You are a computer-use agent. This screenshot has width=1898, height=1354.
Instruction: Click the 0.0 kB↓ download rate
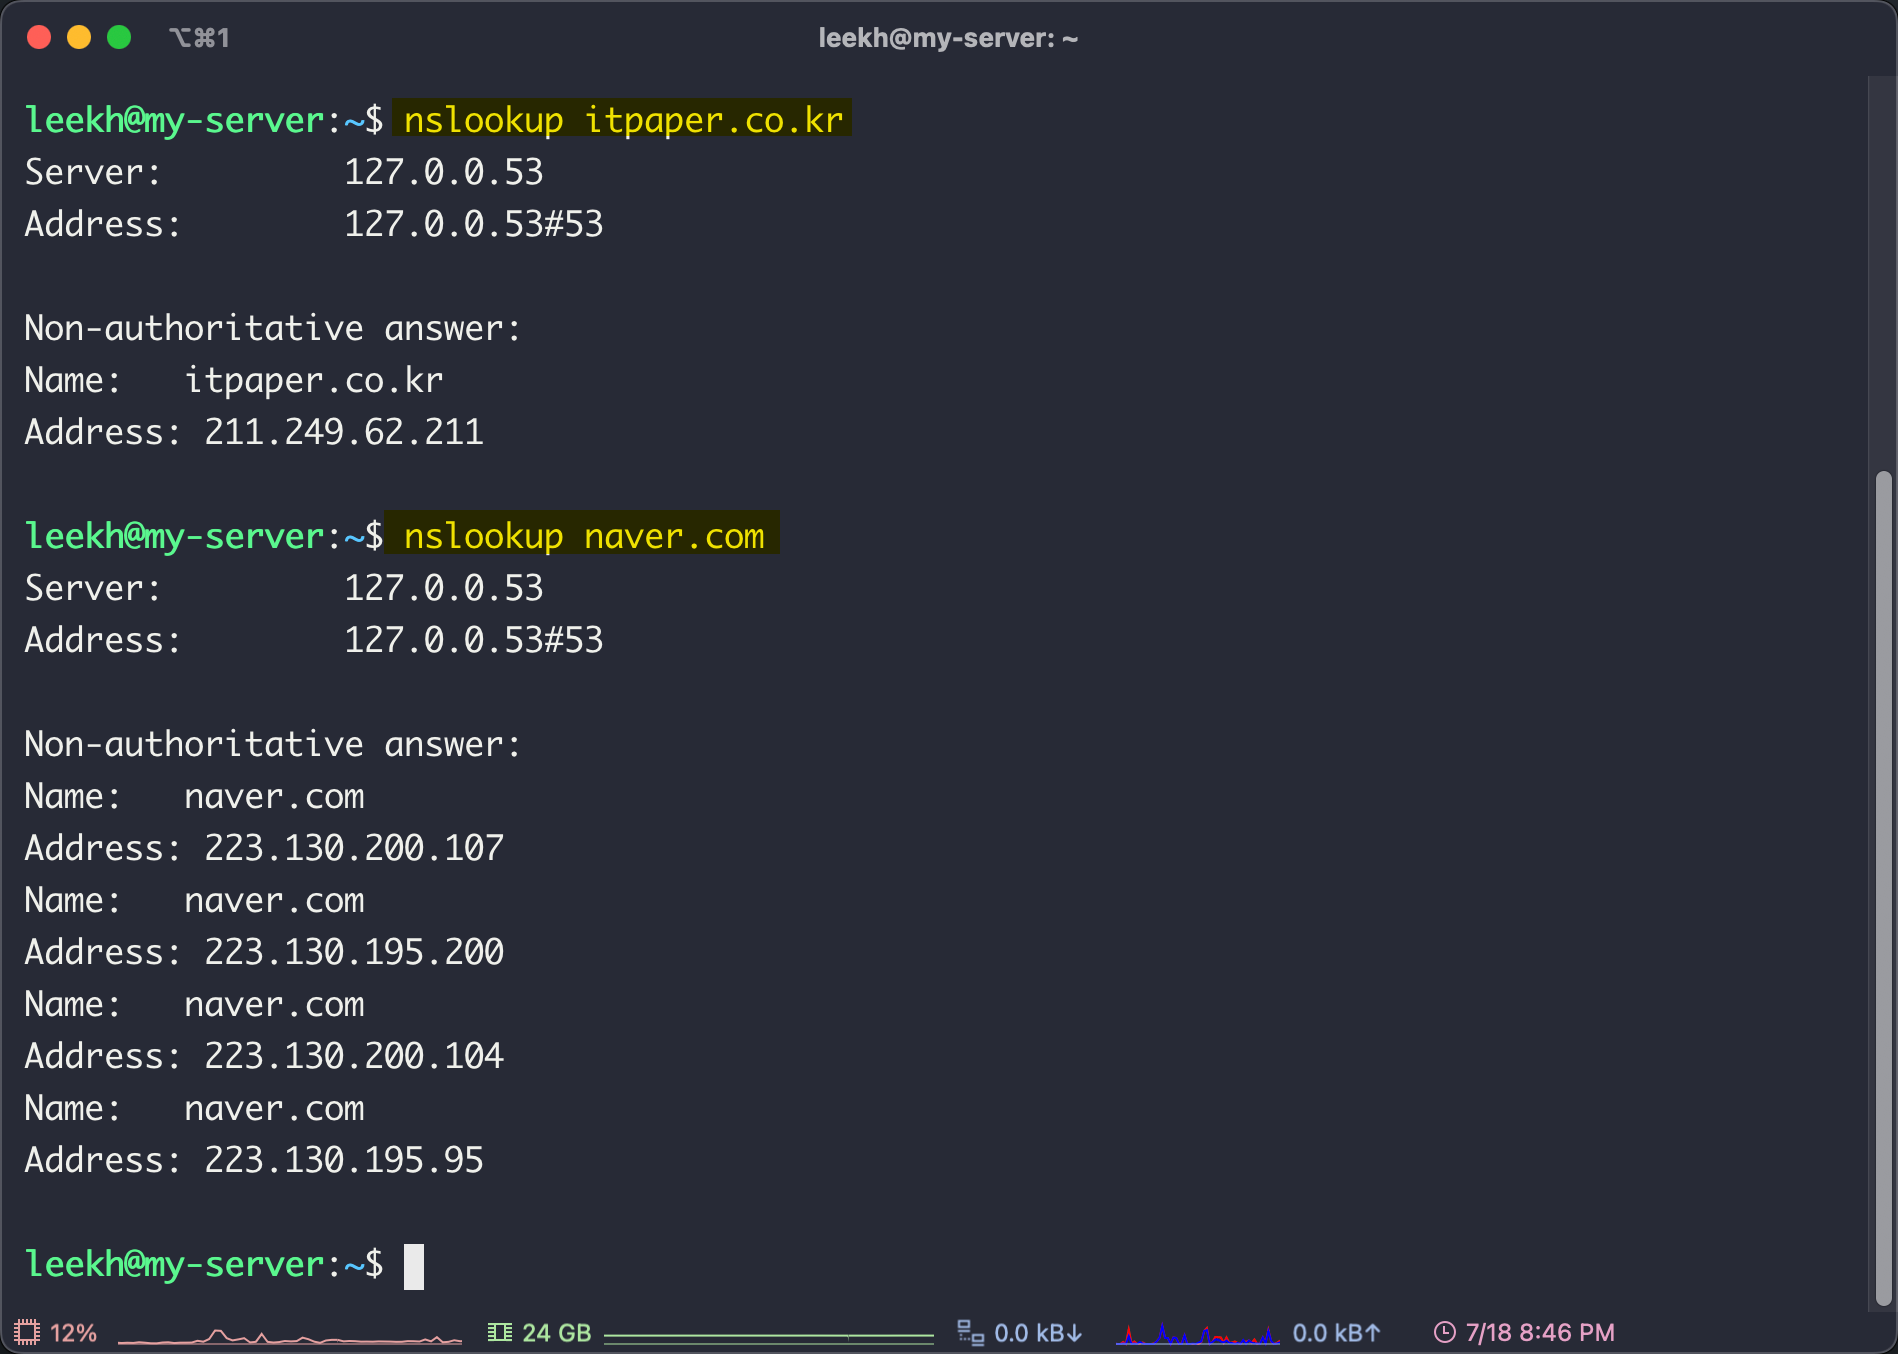coord(1038,1333)
